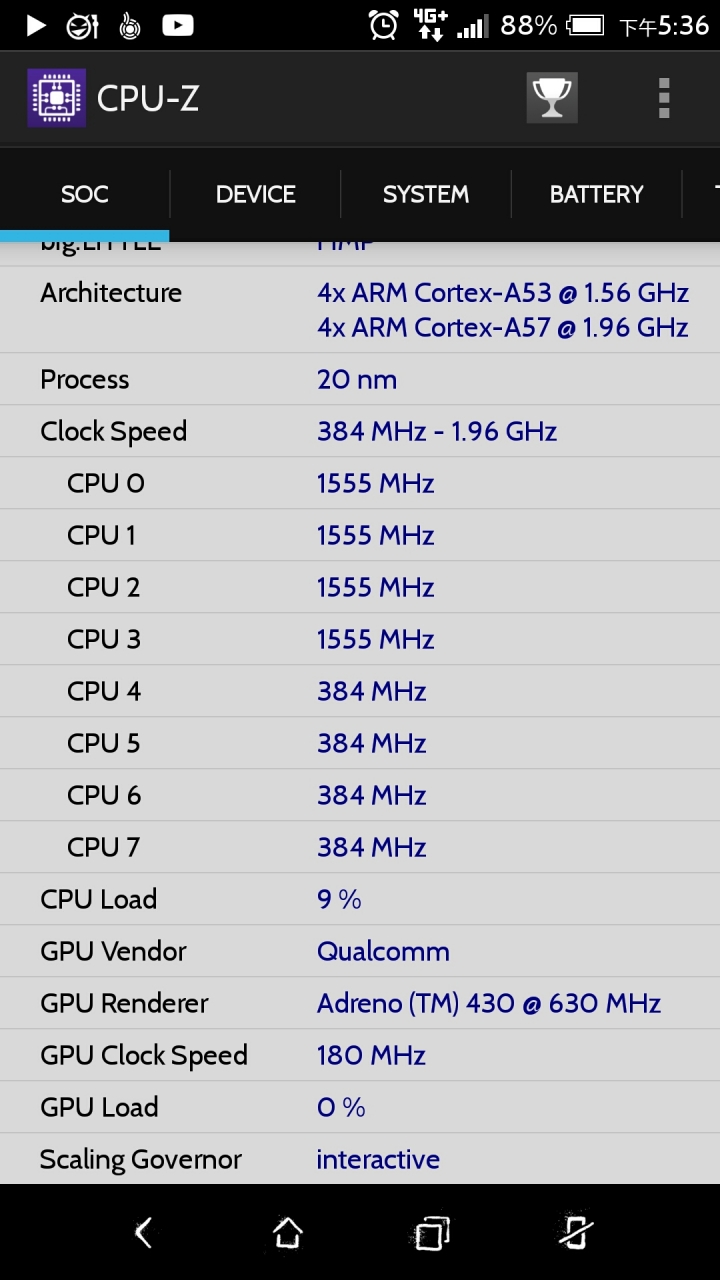Open the recent apps navigation icon
Viewport: 720px width, 1280px height.
tap(432, 1233)
